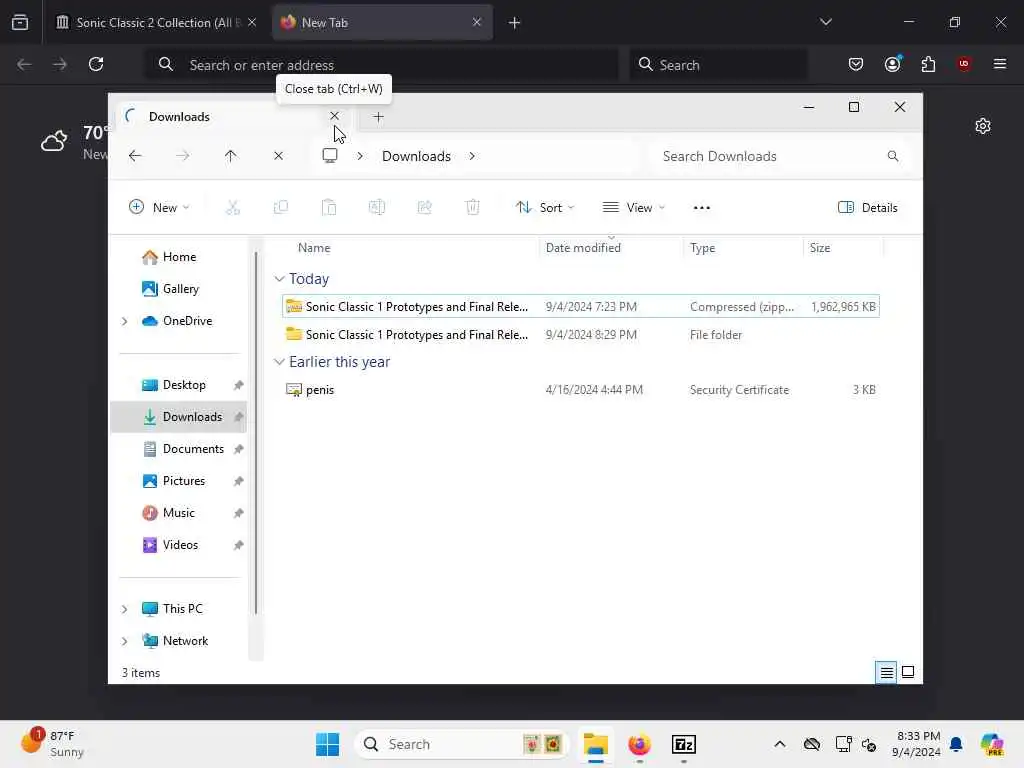Reload the page in Firefox
This screenshot has width=1024, height=768.
coord(96,64)
